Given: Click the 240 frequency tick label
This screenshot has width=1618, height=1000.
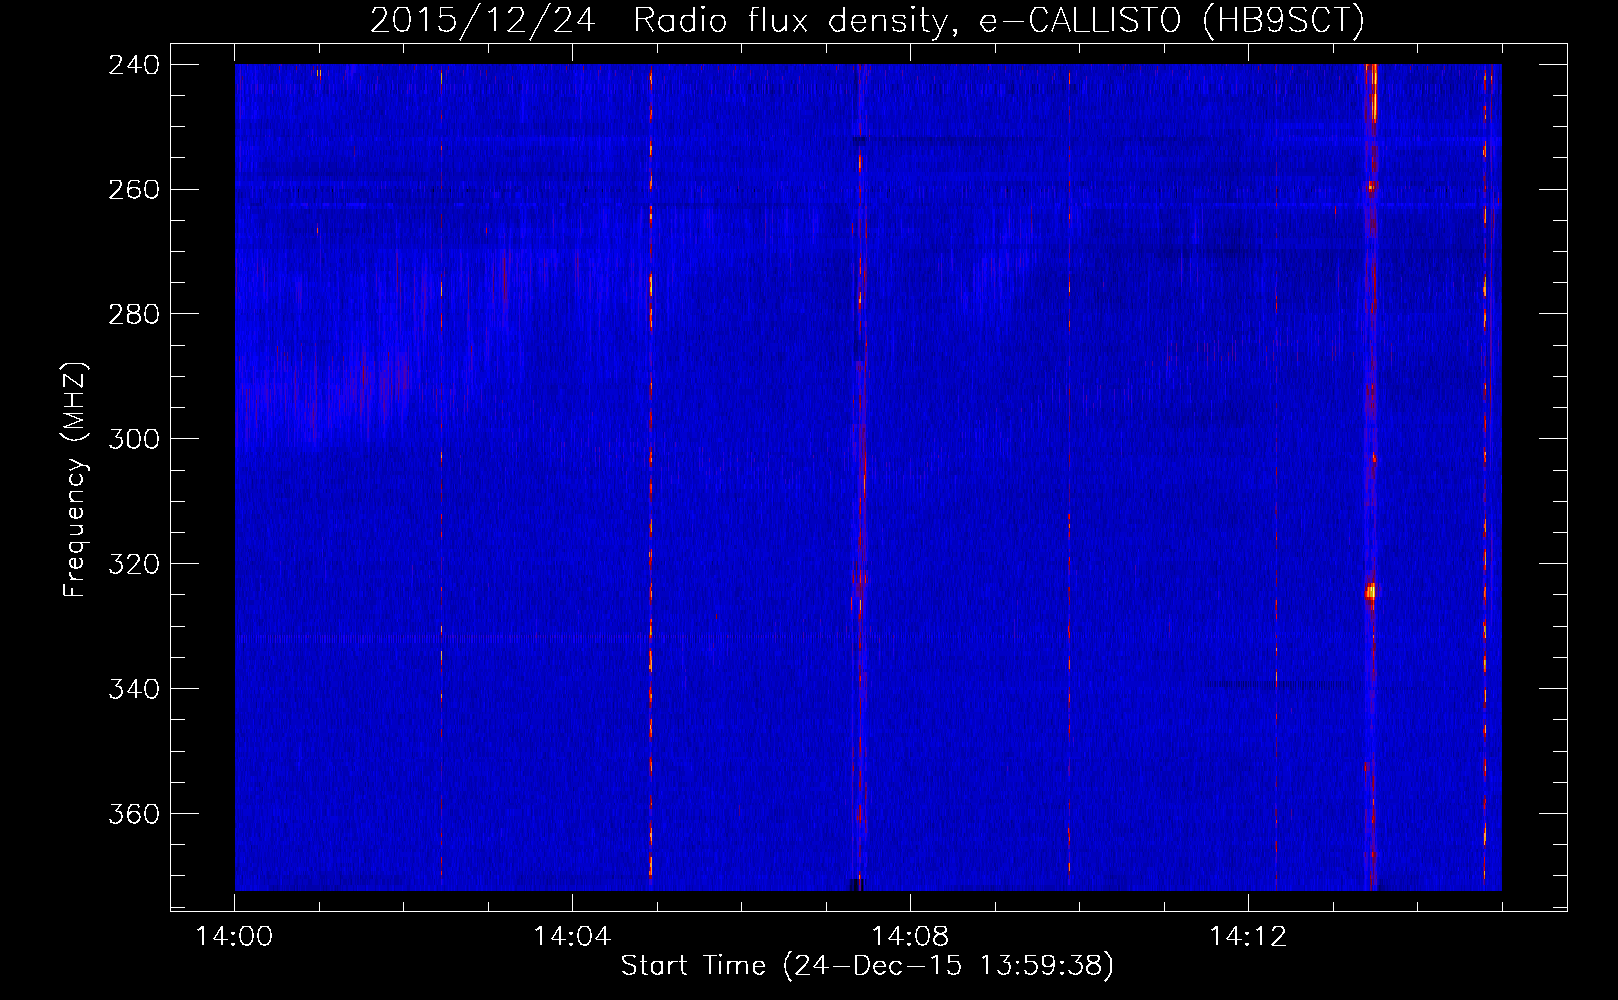Looking at the screenshot, I should (x=133, y=64).
